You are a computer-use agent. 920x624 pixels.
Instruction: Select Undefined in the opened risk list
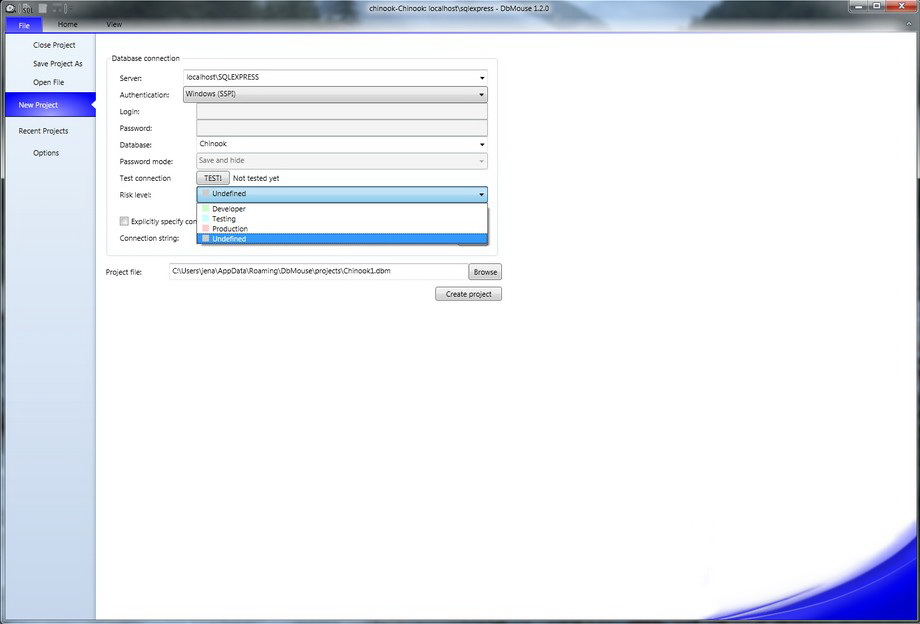(x=341, y=239)
